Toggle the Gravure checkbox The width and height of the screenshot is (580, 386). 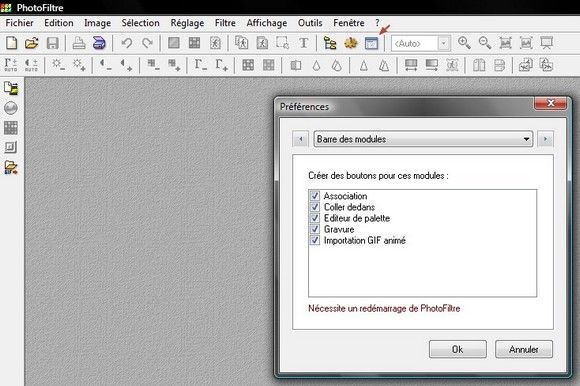315,229
